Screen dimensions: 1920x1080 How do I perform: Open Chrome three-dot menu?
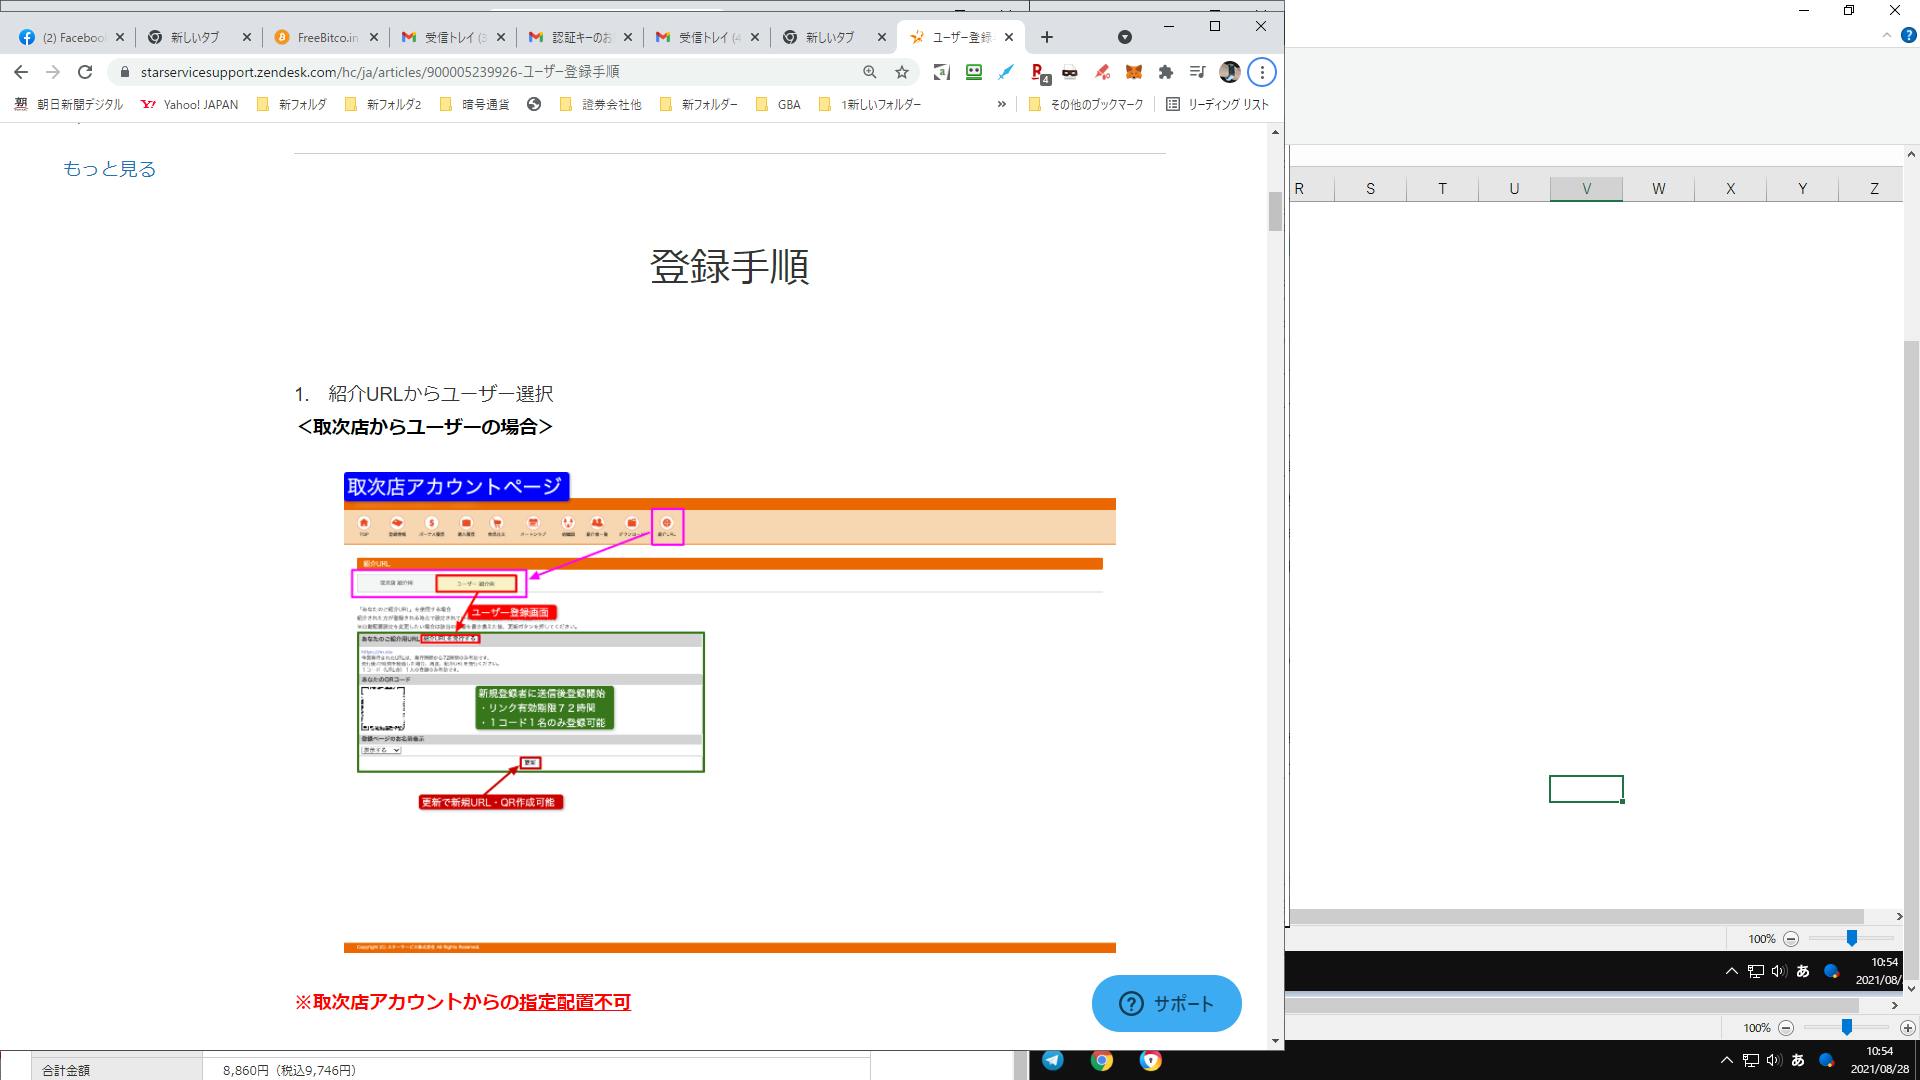click(x=1262, y=72)
